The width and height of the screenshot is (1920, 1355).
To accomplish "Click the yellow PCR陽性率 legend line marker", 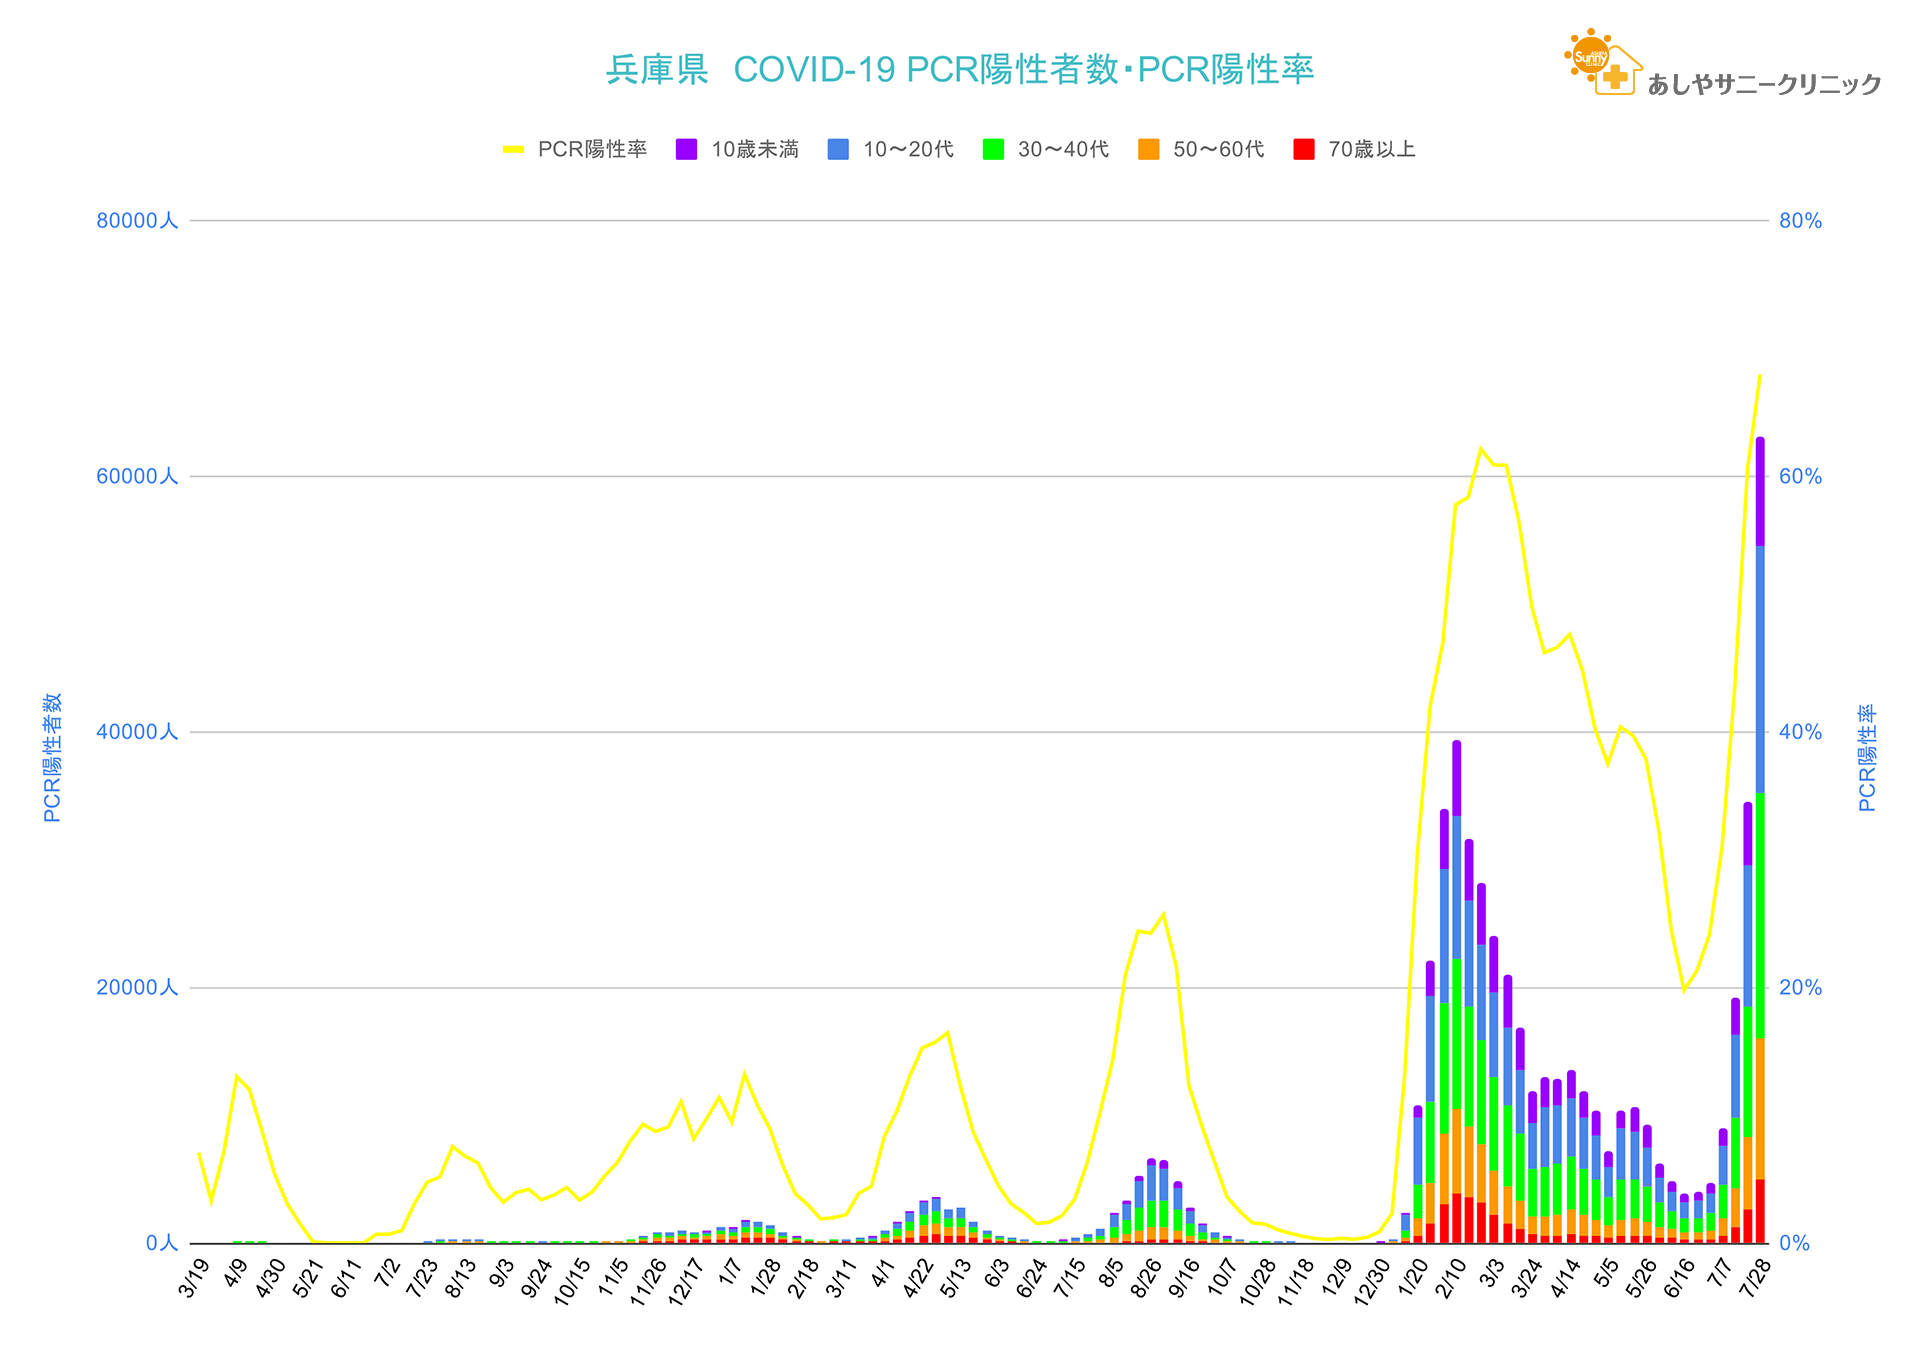I will point(513,150).
